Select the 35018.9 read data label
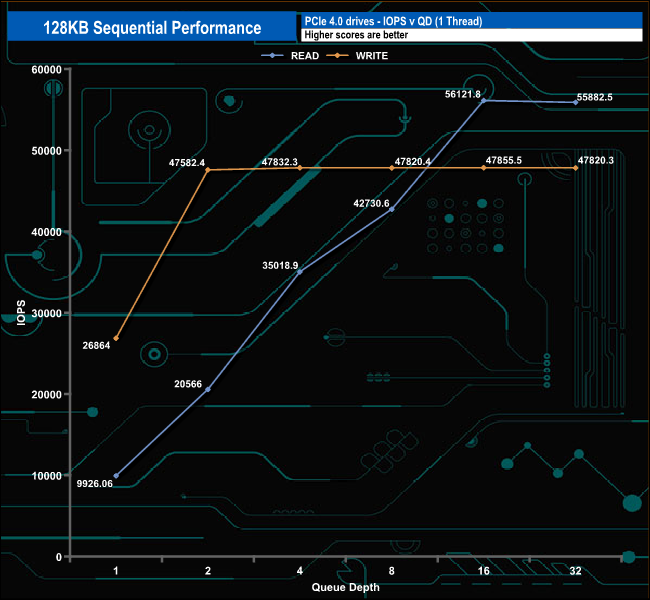The height and width of the screenshot is (600, 650). (280, 265)
